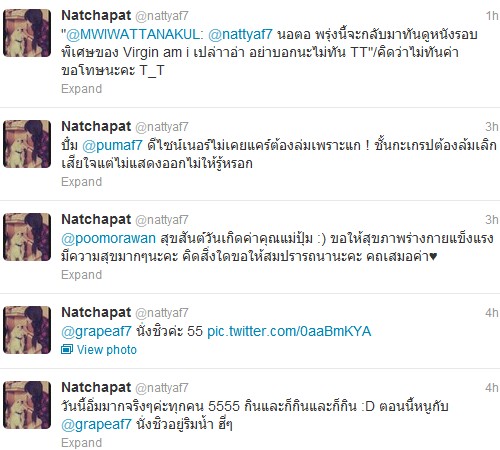This screenshot has height=450, width=500.
Task: Expand the first tweet about Virgin am i
Action: click(82, 89)
